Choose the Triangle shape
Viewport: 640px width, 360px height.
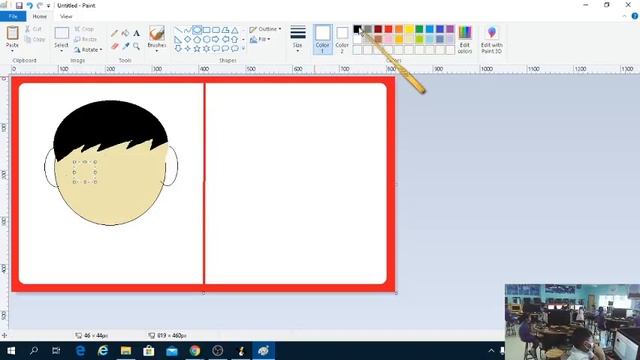tap(235, 30)
